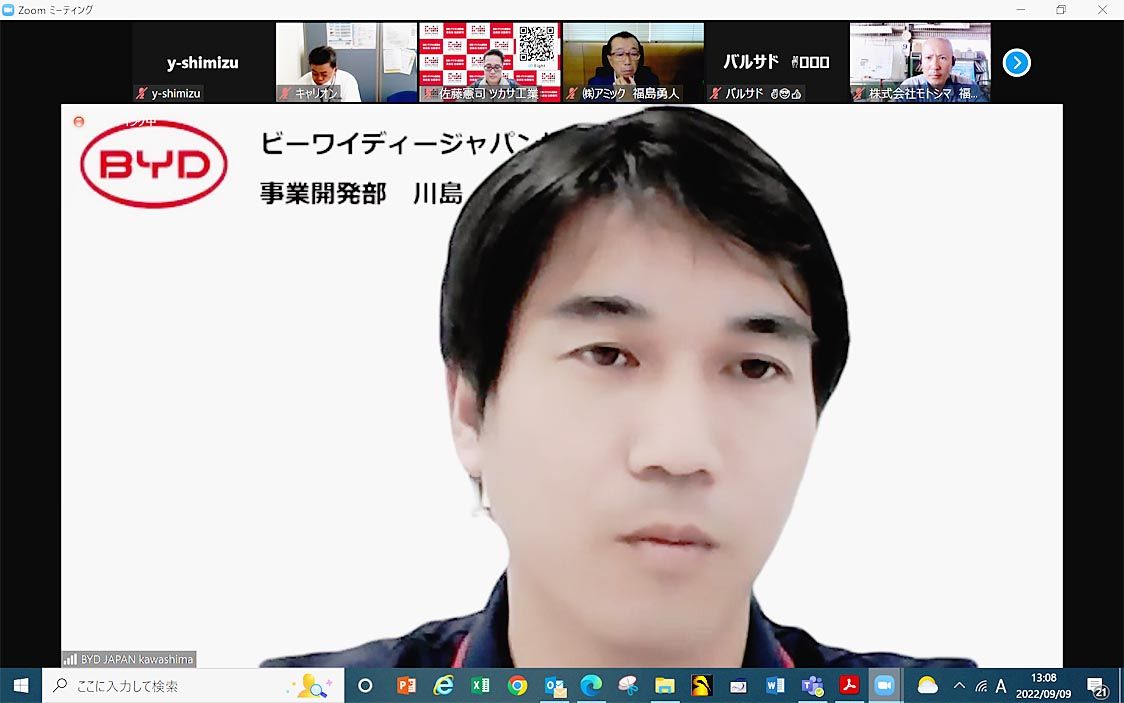Open the notification center with 21 alerts
Image resolution: width=1124 pixels, height=703 pixels.
(x=1097, y=686)
